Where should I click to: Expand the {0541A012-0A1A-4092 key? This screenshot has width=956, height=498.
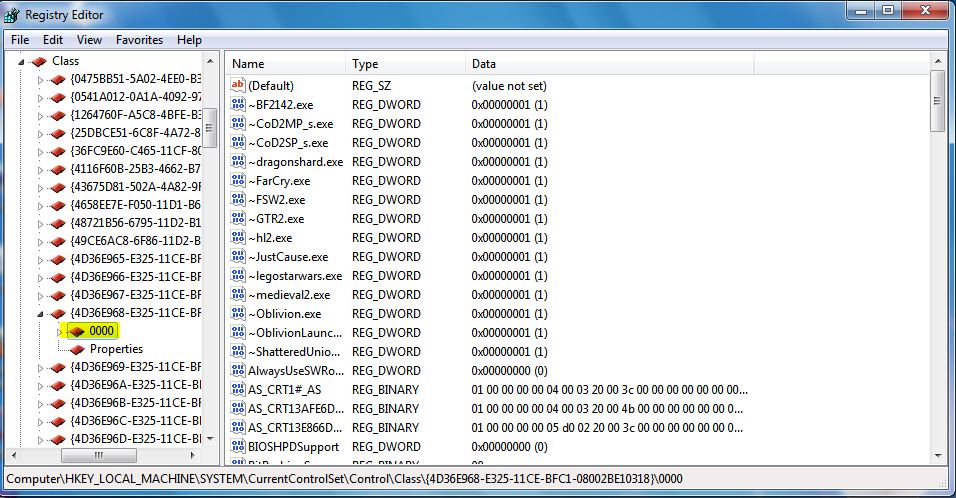(x=40, y=98)
